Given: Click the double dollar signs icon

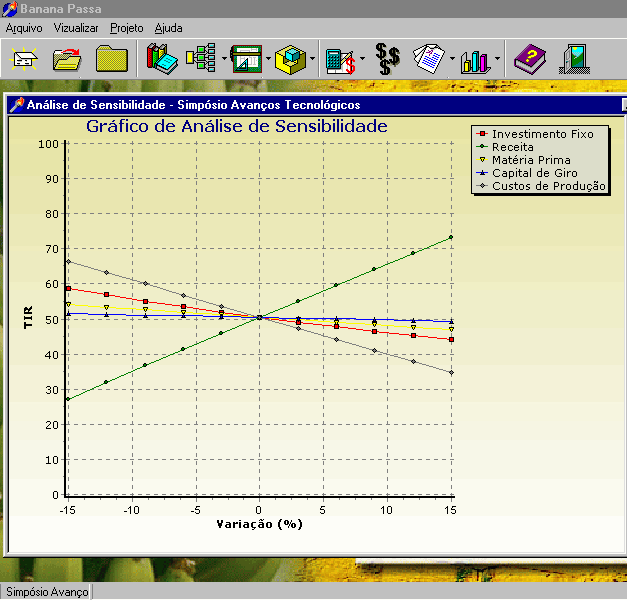Looking at the screenshot, I should (x=387, y=60).
